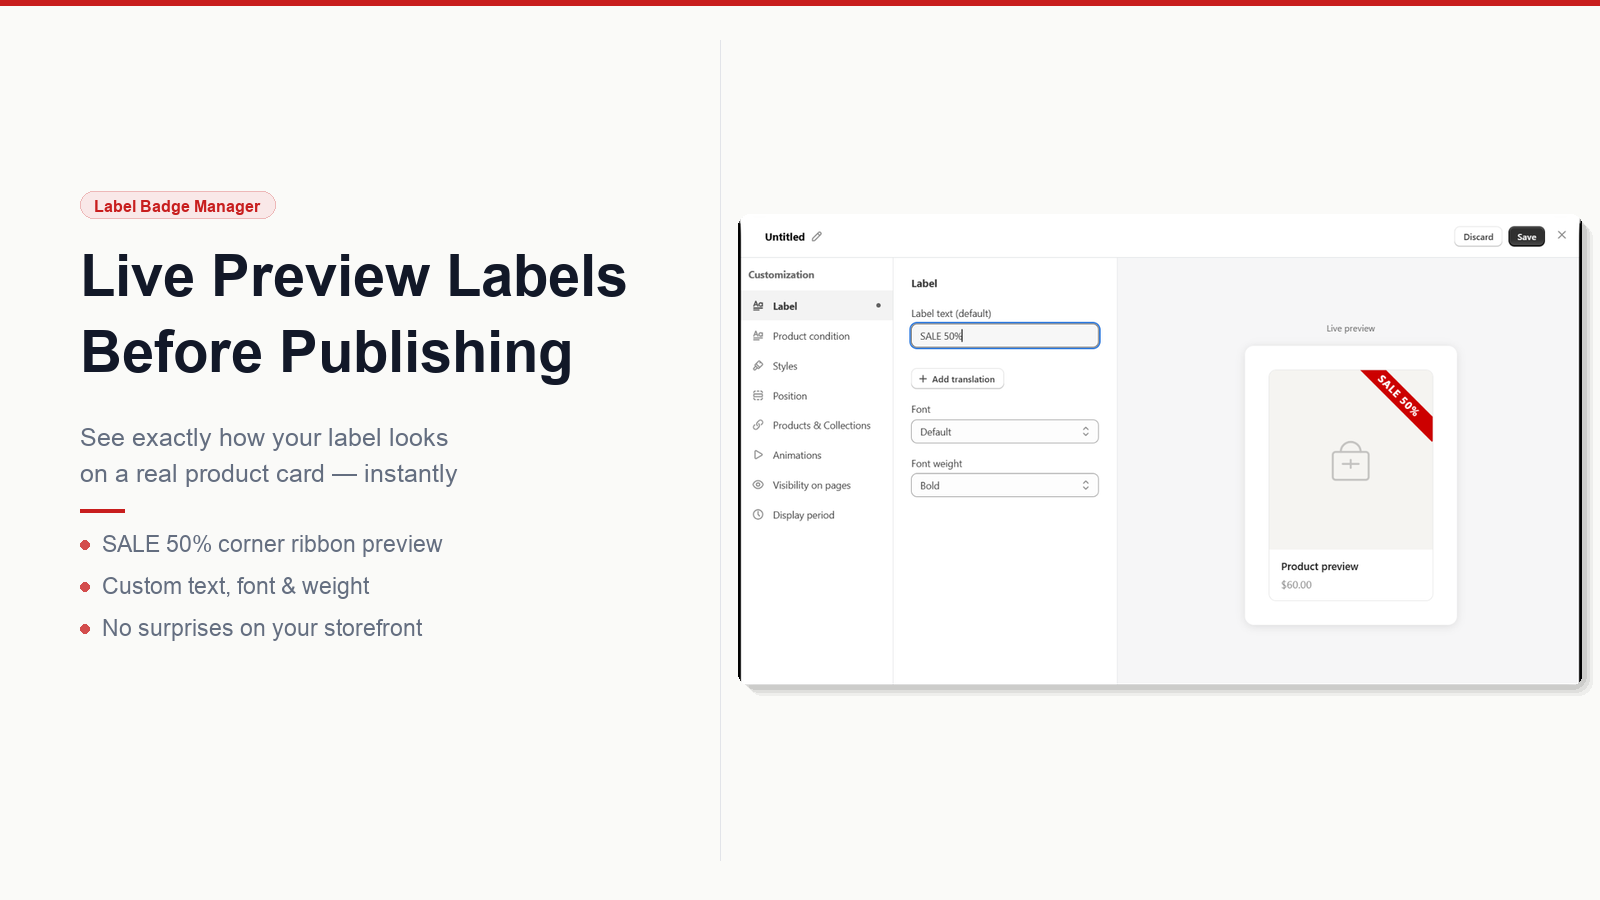Click the Untitled label title
This screenshot has width=1600, height=900.
784,237
